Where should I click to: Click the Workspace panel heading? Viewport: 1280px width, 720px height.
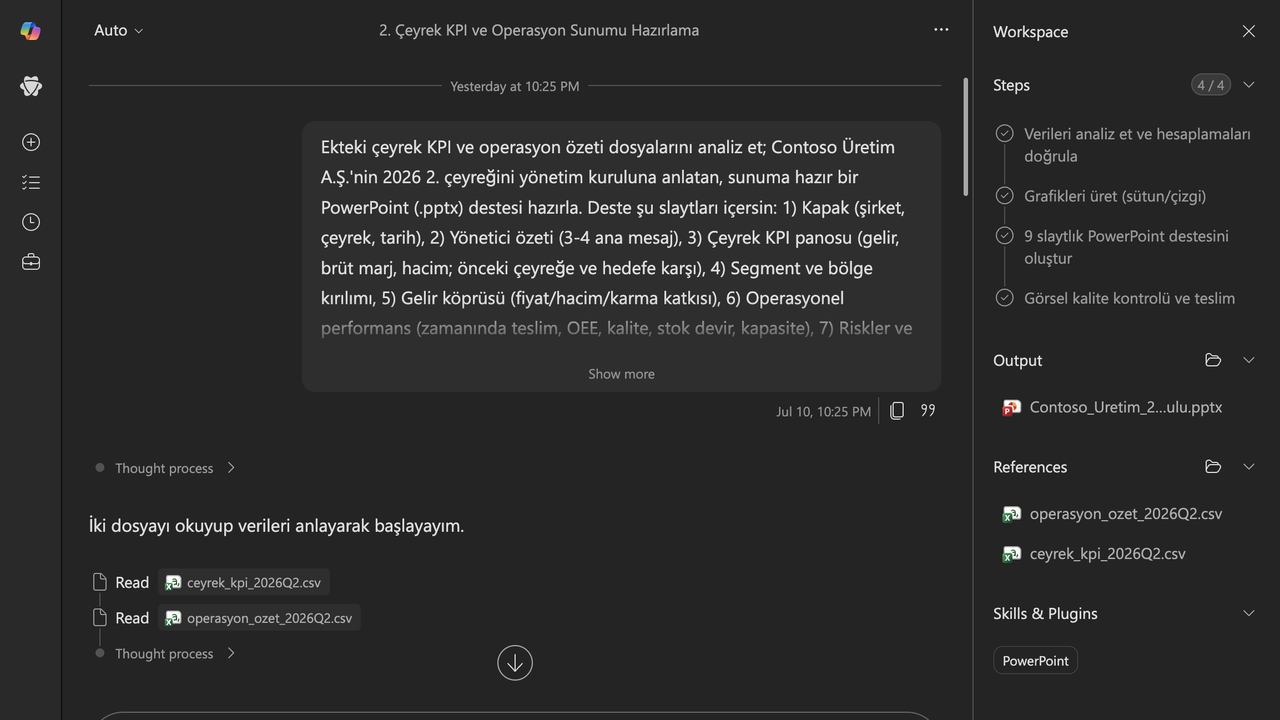(x=1030, y=32)
